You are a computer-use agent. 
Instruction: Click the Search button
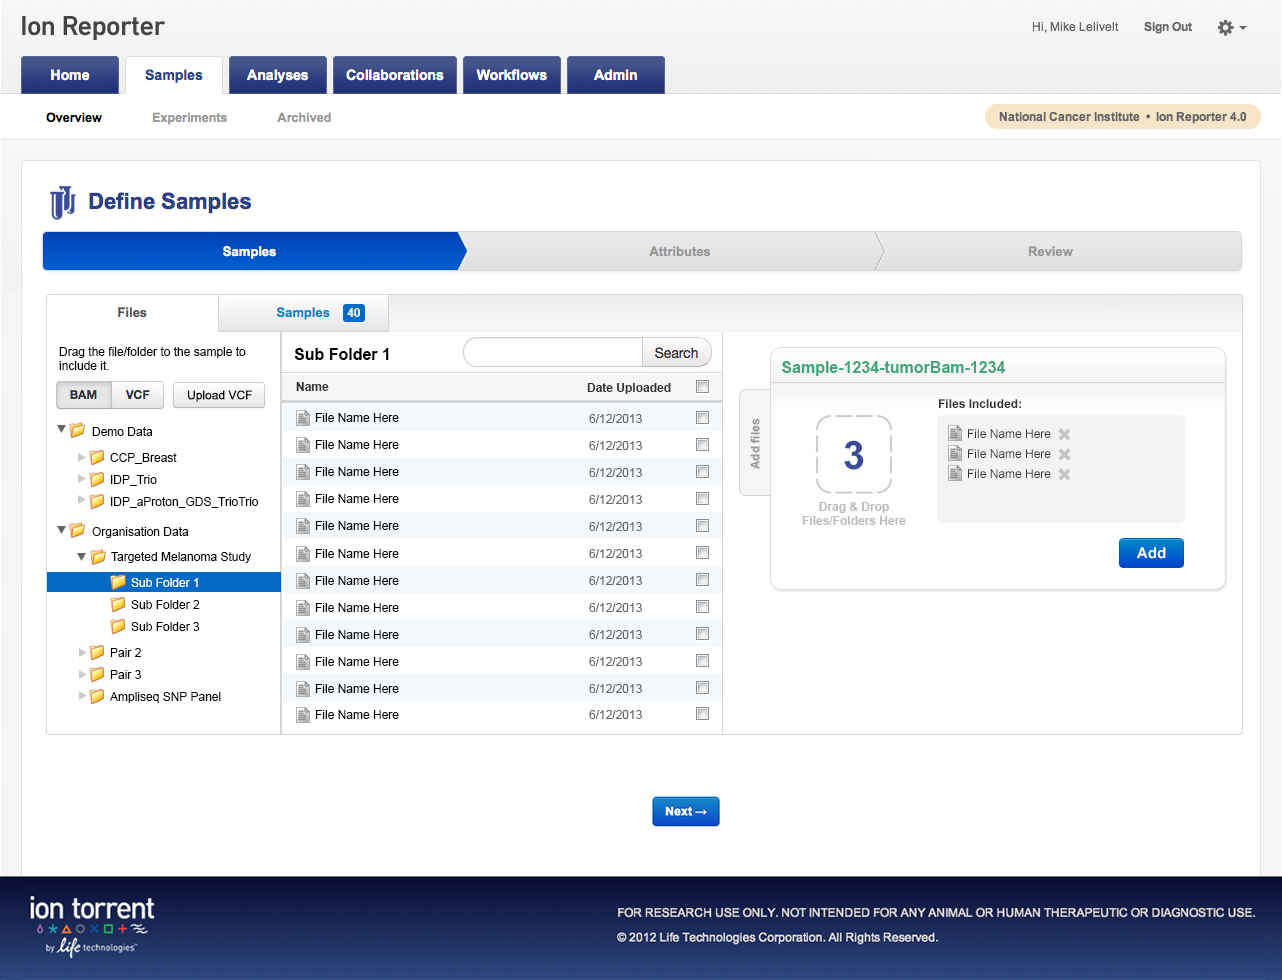tap(676, 353)
